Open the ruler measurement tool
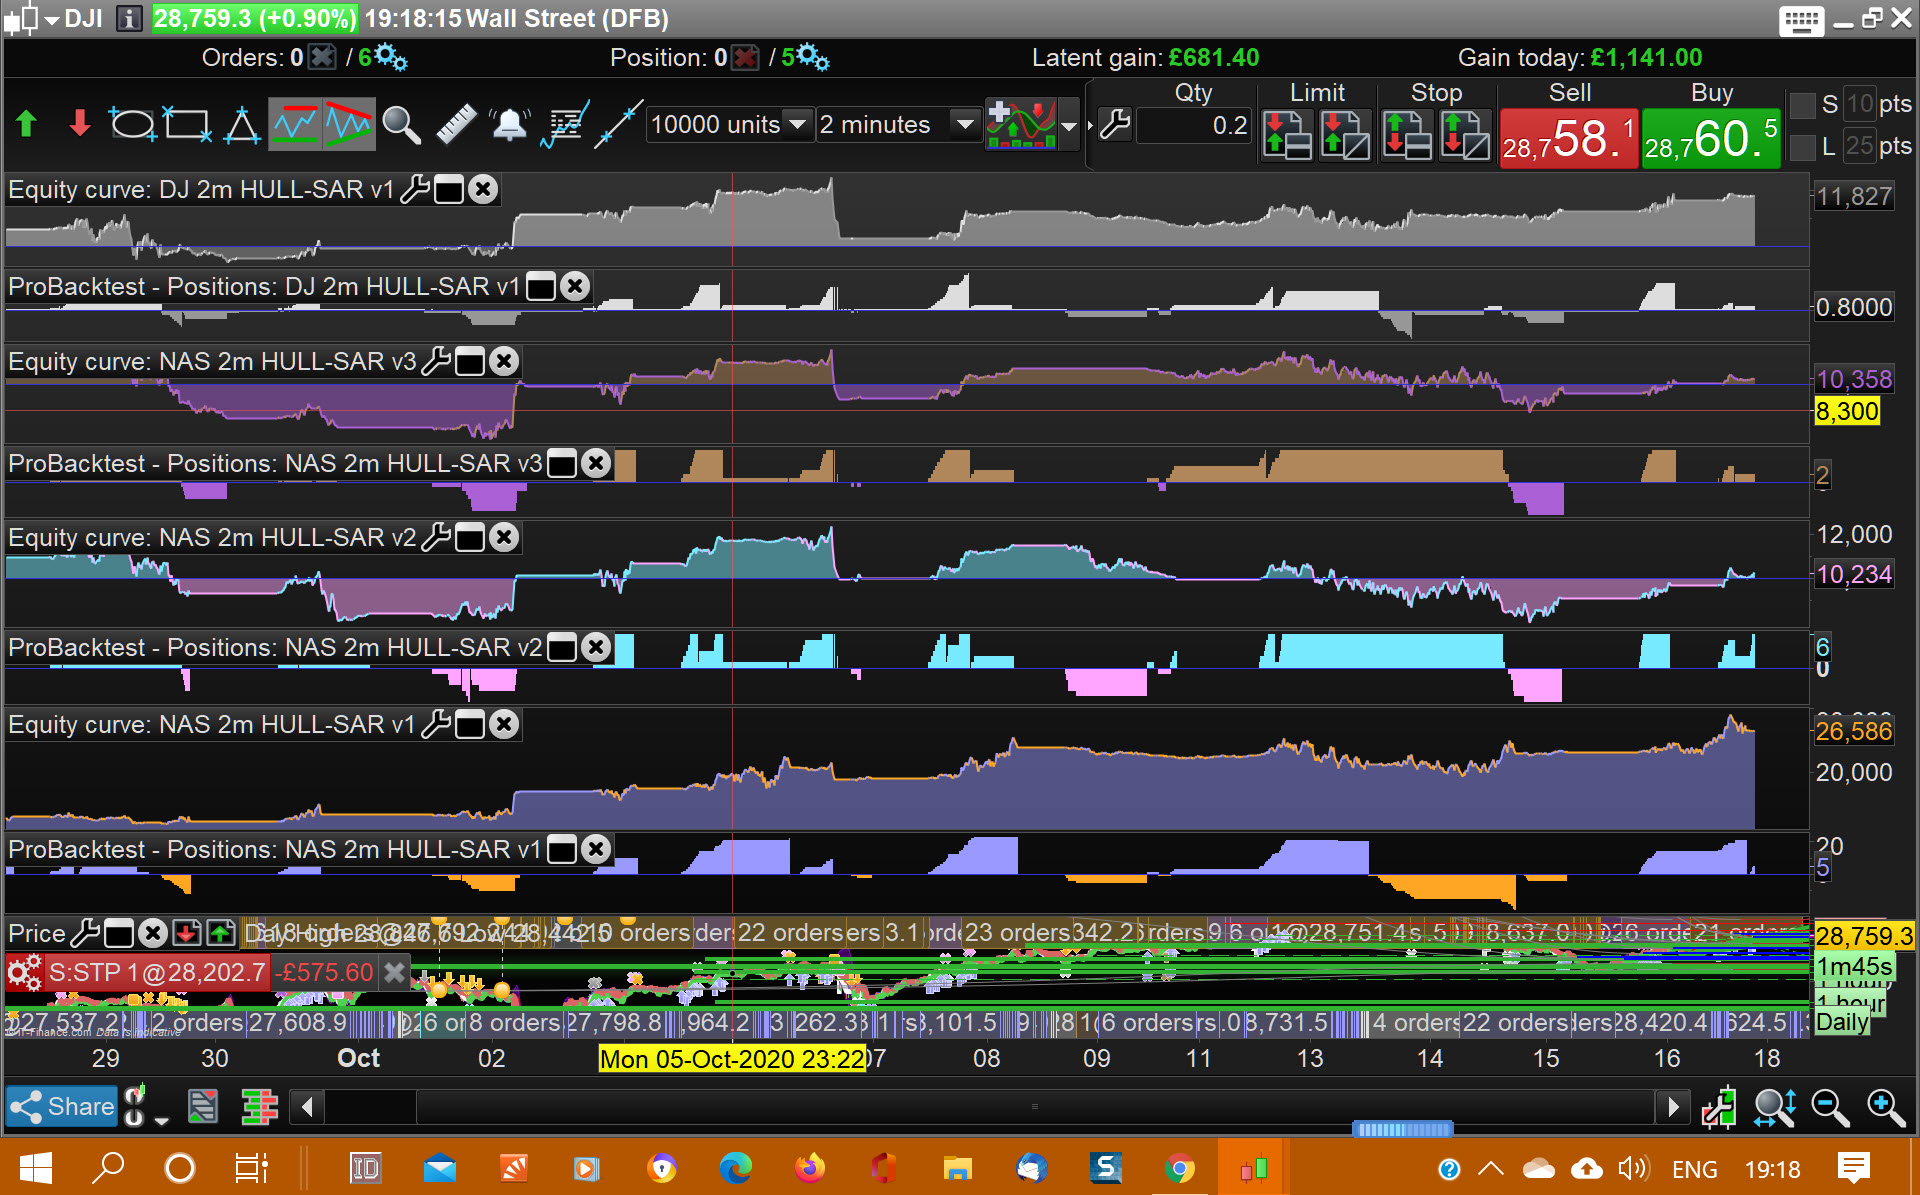Image resolution: width=1920 pixels, height=1195 pixels. (456, 125)
